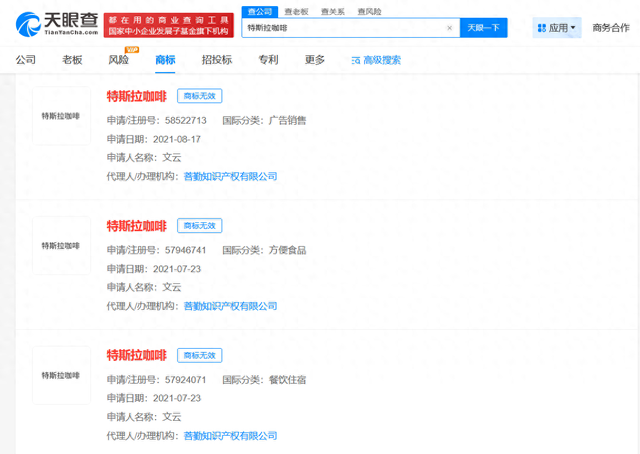Click 商标无效 tag for 方便食品 trademark
640x454 pixels.
pos(200,225)
